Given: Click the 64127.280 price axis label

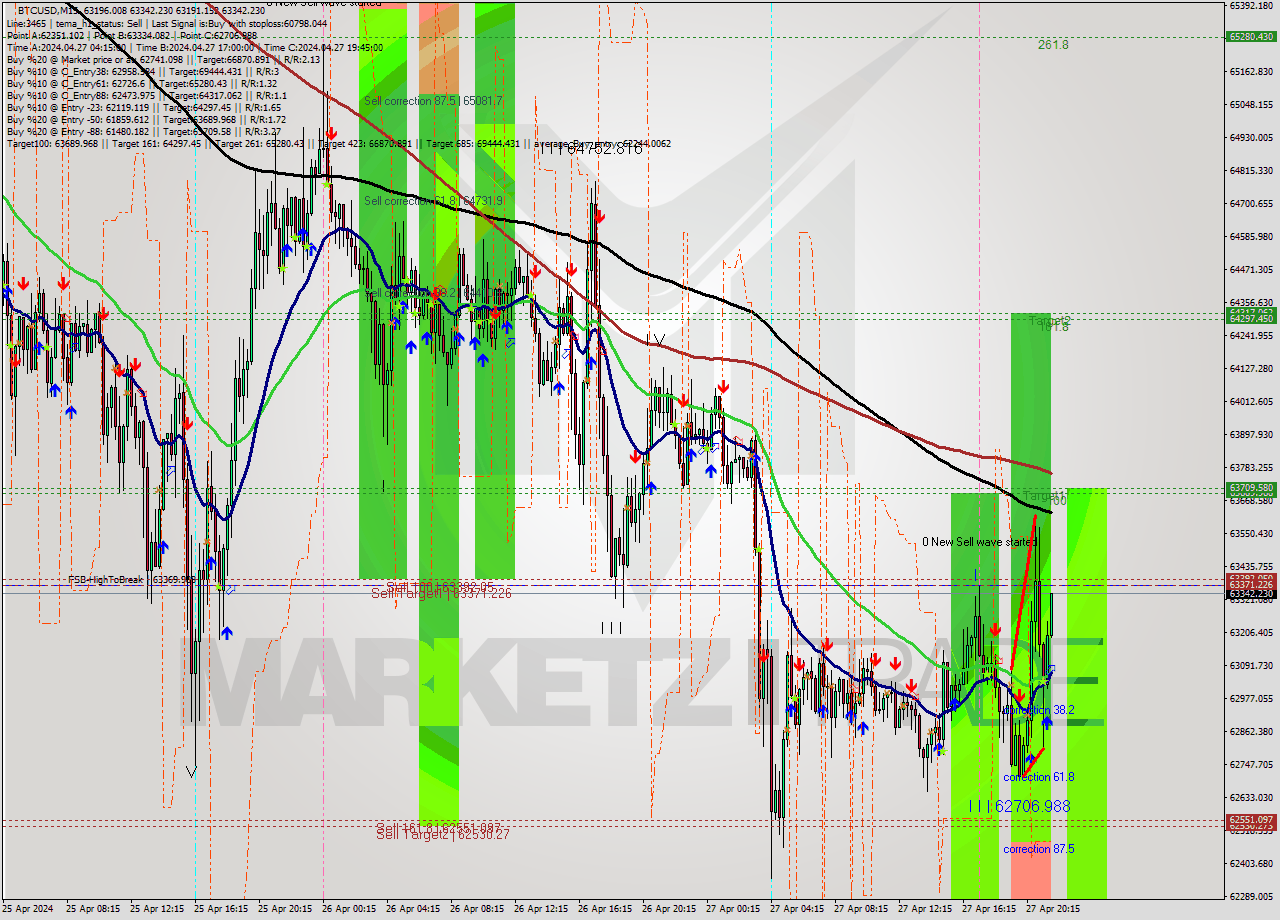Looking at the screenshot, I should [x=1250, y=368].
